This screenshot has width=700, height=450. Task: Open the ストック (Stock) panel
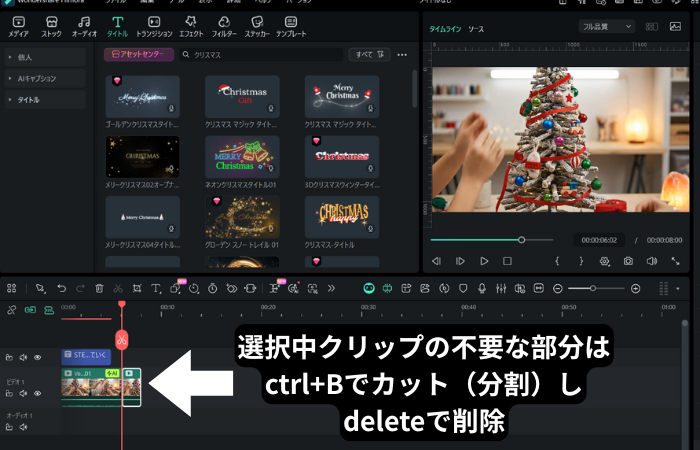point(51,26)
